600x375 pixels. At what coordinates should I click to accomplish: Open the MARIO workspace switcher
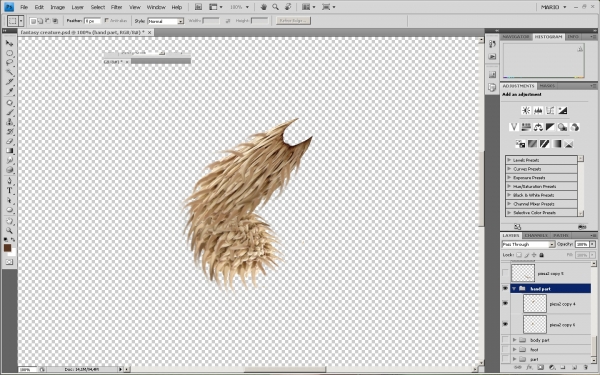click(553, 7)
